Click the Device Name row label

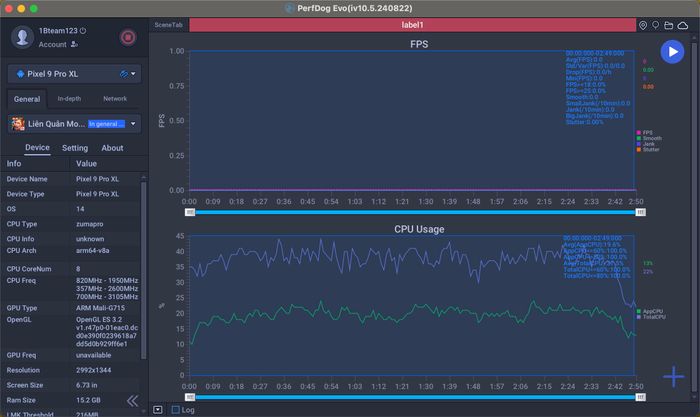[x=27, y=179]
